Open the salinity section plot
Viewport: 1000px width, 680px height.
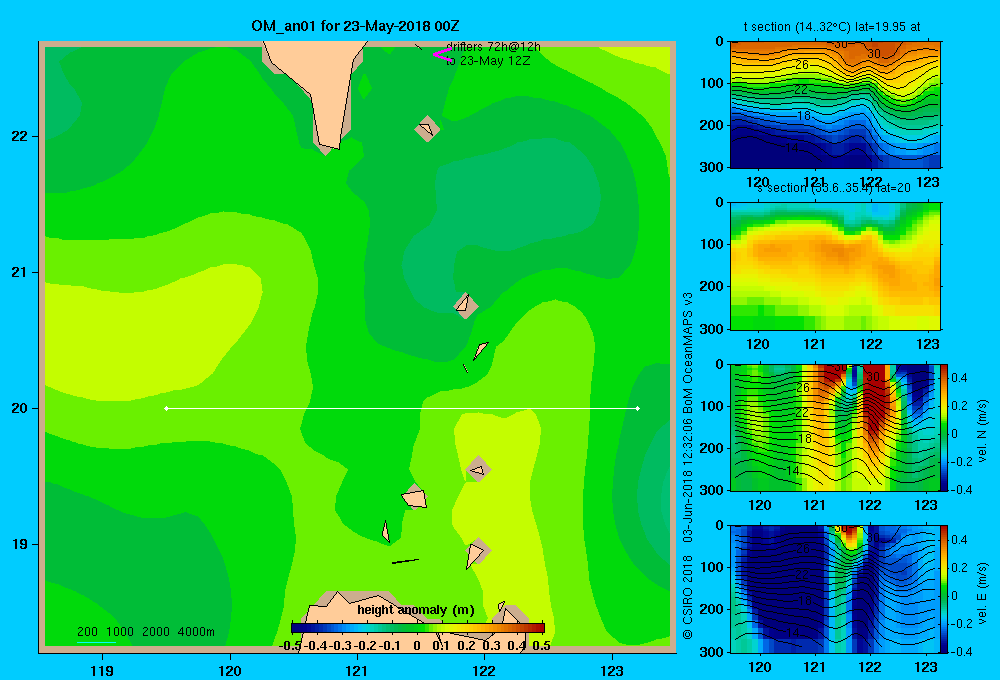[x=835, y=266]
